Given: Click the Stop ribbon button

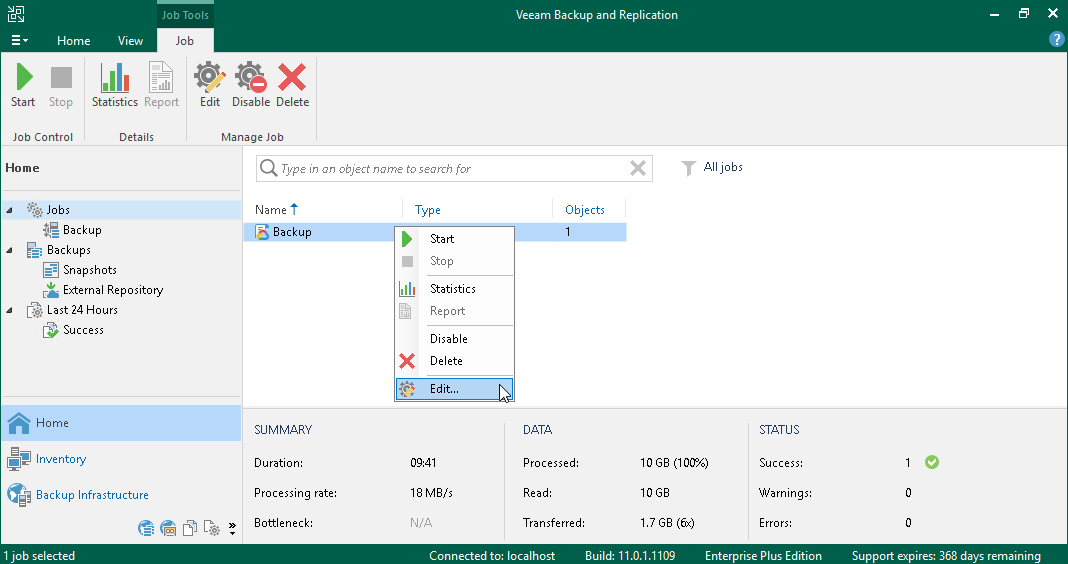Looking at the screenshot, I should [61, 85].
